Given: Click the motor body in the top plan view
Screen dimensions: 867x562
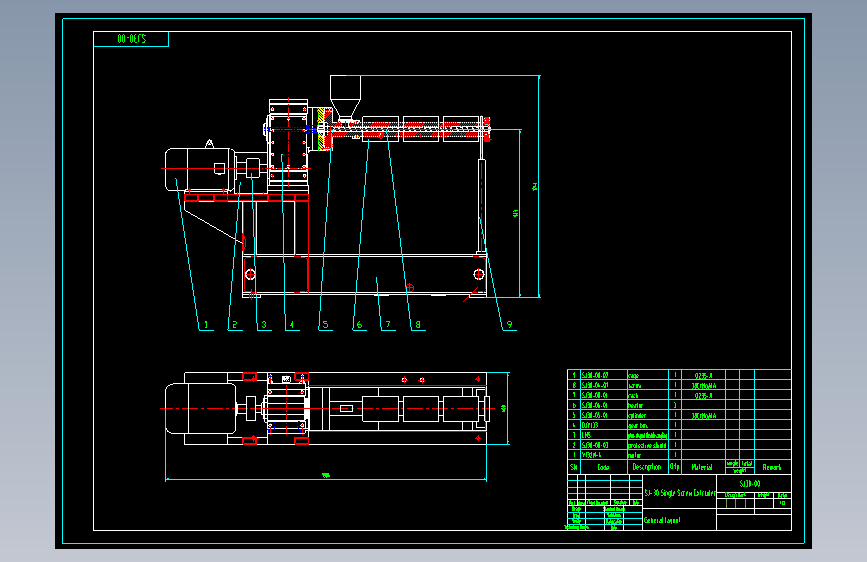Looking at the screenshot, I should pos(200,408).
